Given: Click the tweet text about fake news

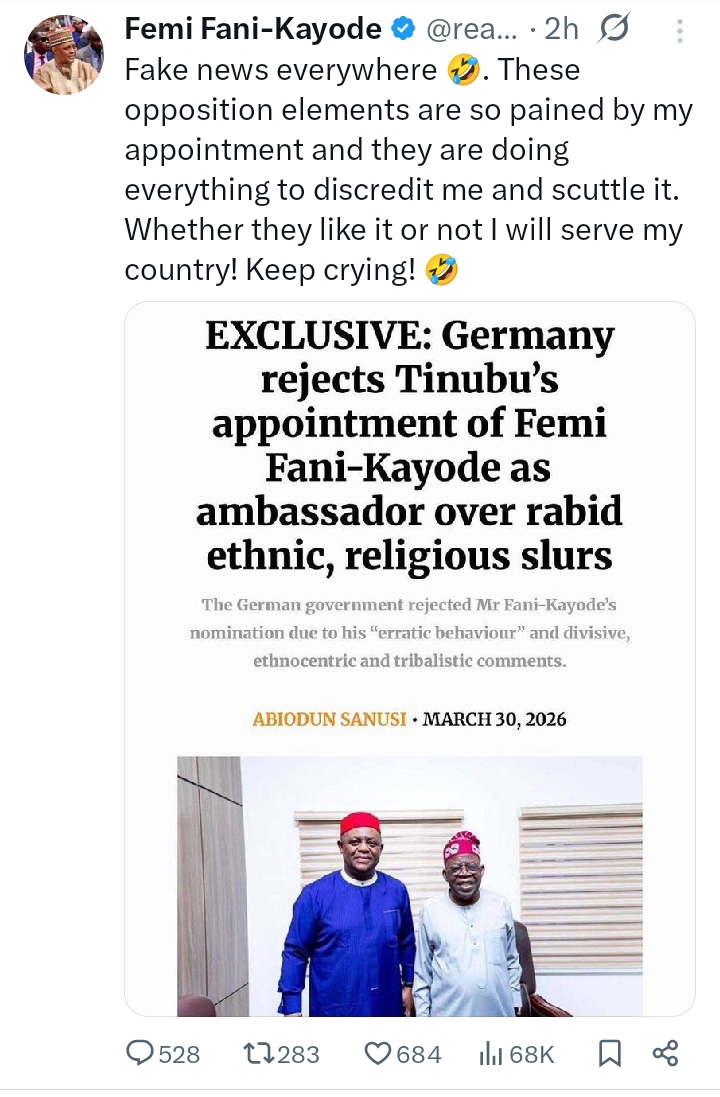Looking at the screenshot, I should pyautogui.click(x=400, y=170).
